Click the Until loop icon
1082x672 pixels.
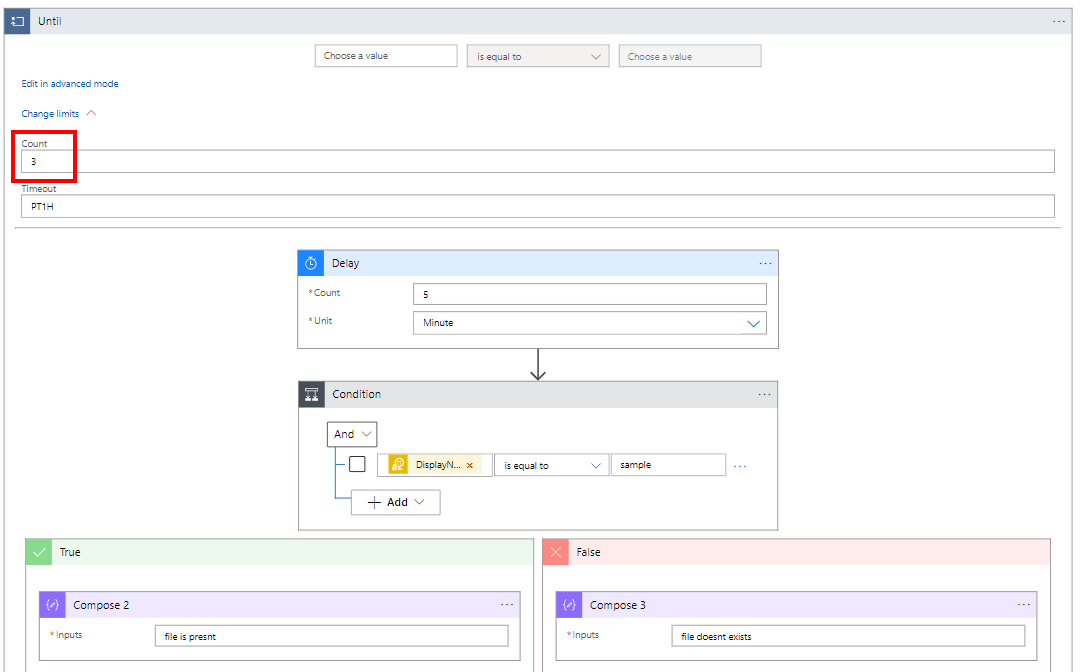point(17,21)
